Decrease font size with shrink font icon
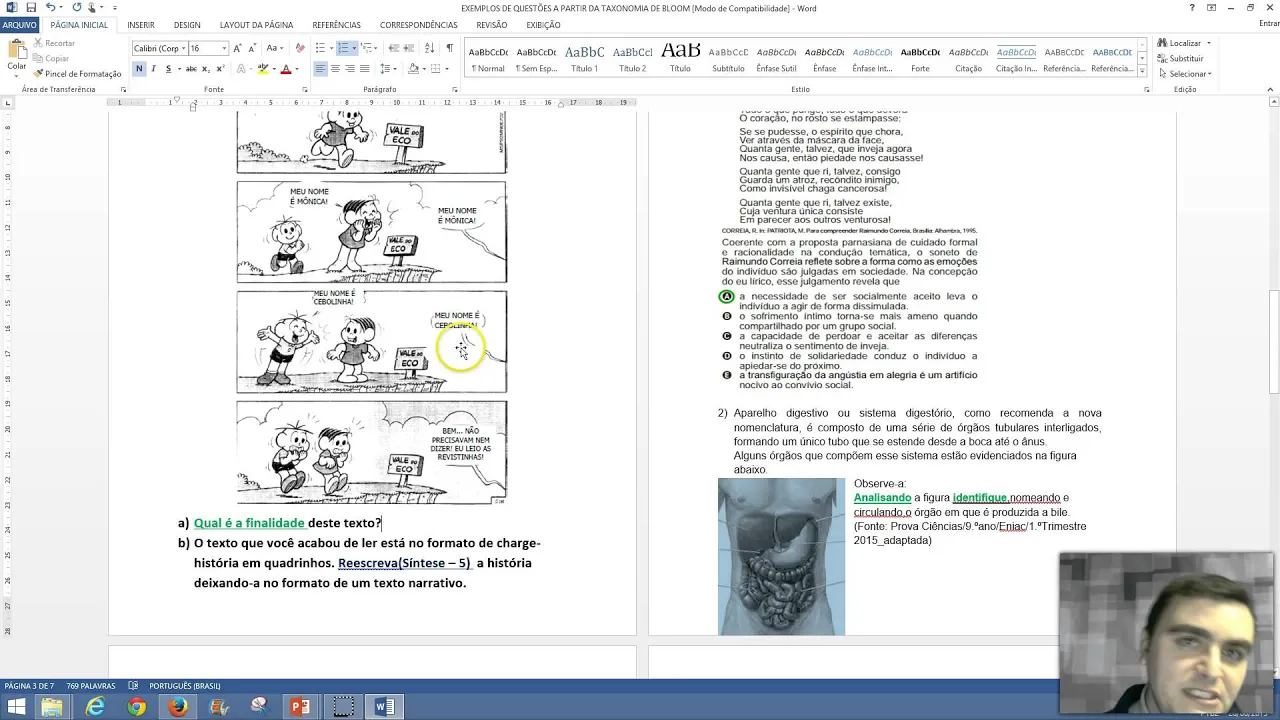This screenshot has height=720, width=1280. coord(252,48)
